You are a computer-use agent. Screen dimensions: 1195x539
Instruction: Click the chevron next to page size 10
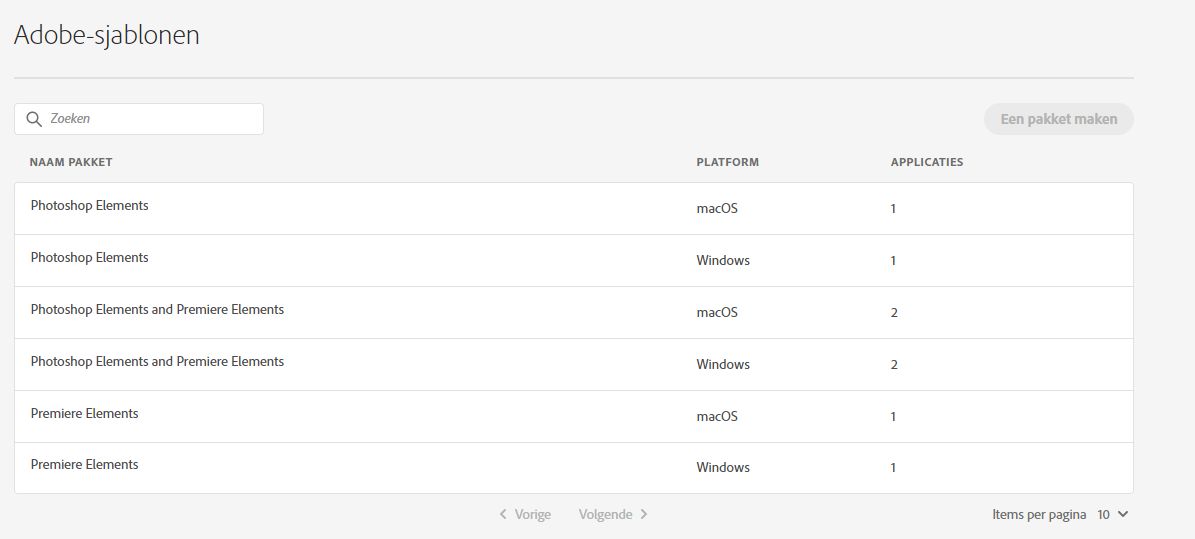pyautogui.click(x=1123, y=514)
